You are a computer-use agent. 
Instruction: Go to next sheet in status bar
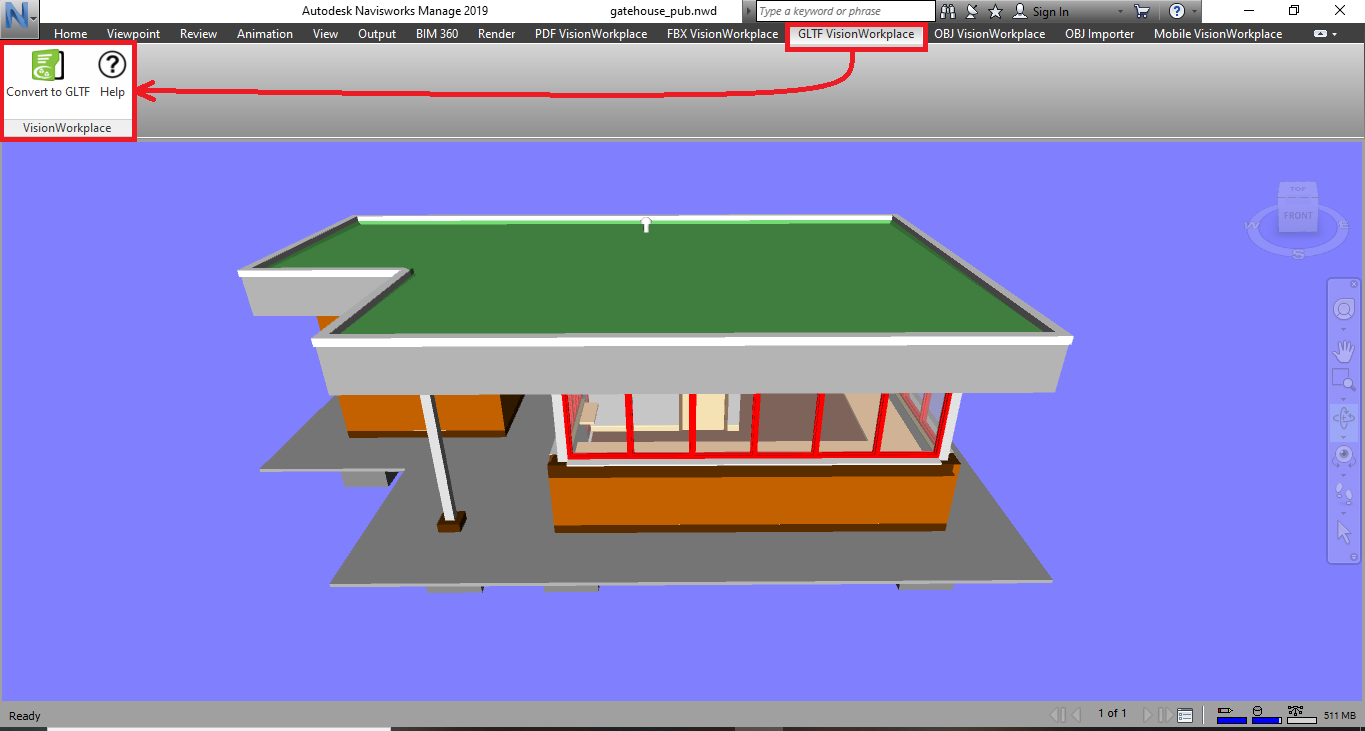coord(1146,715)
